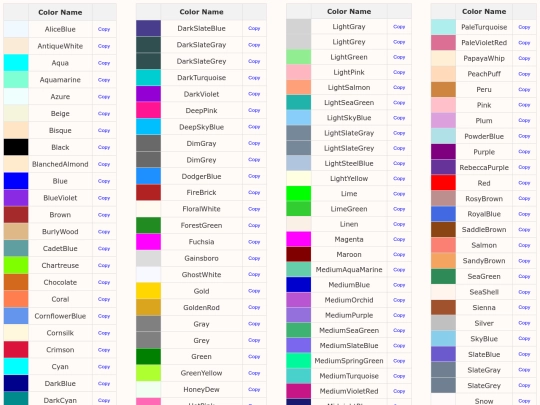540x405 pixels.
Task: Click the LightSteelBlue name cell
Action: pos(349,163)
